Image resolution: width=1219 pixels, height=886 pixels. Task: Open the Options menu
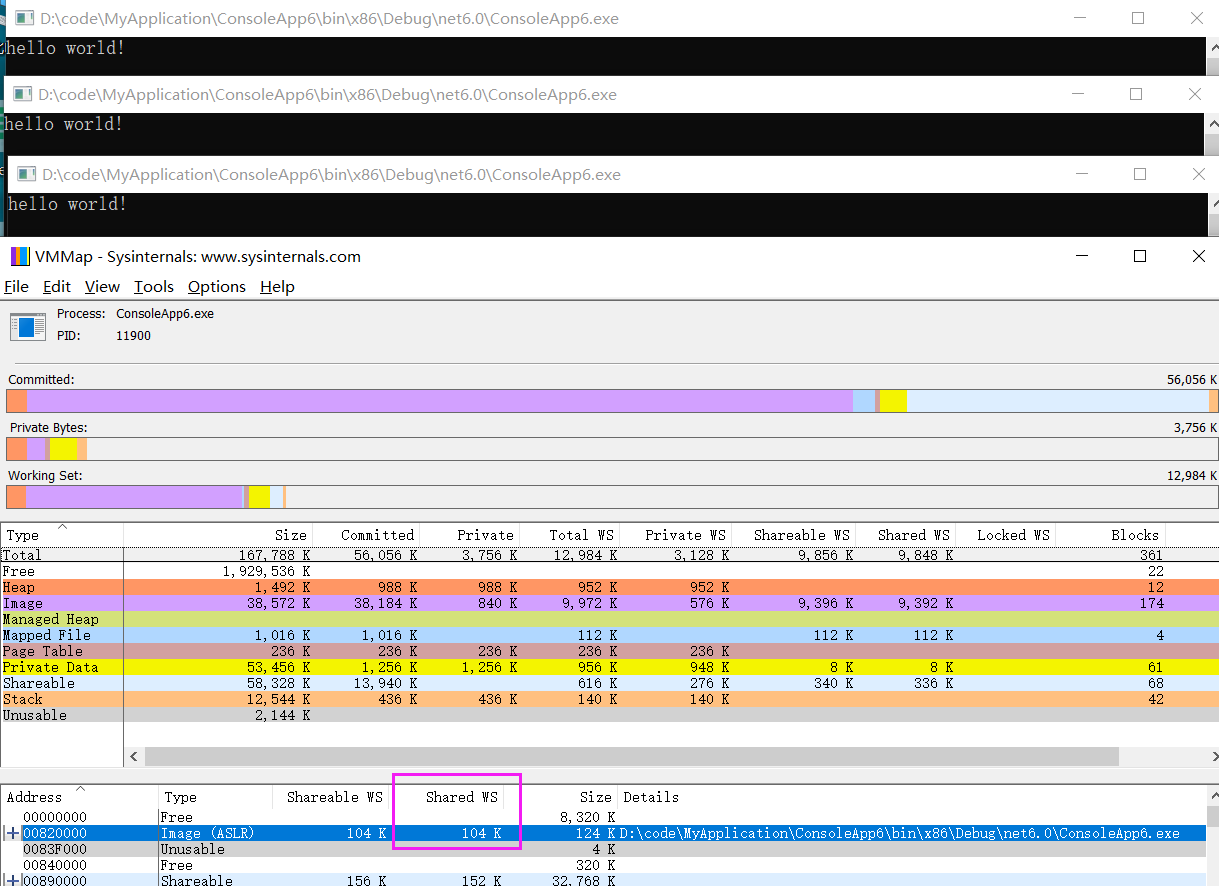(217, 287)
